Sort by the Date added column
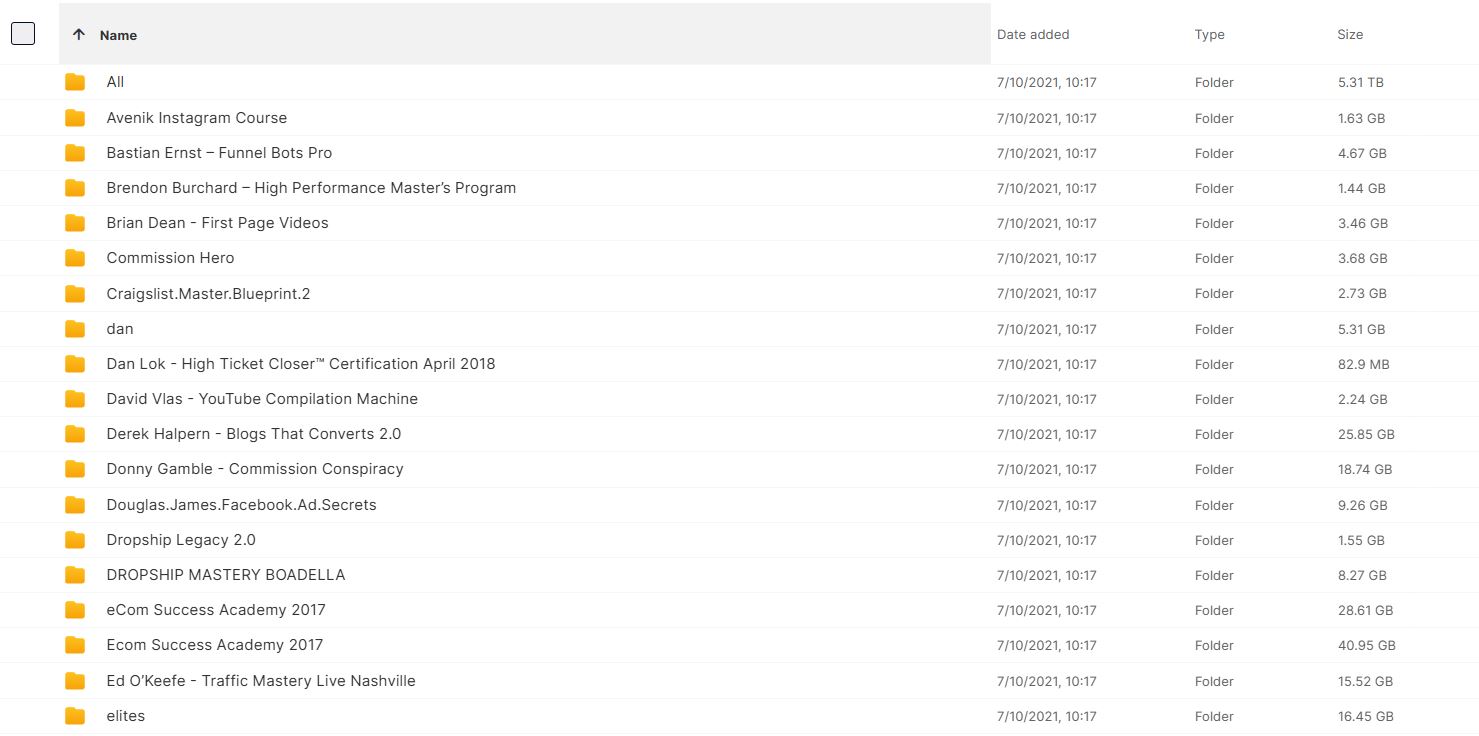The height and width of the screenshot is (736, 1479). (1033, 35)
